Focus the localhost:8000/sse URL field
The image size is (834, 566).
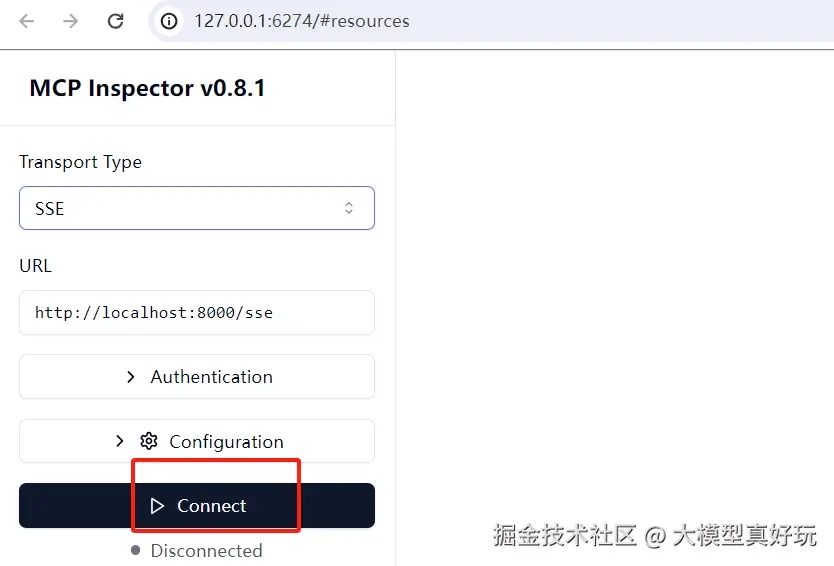click(197, 313)
